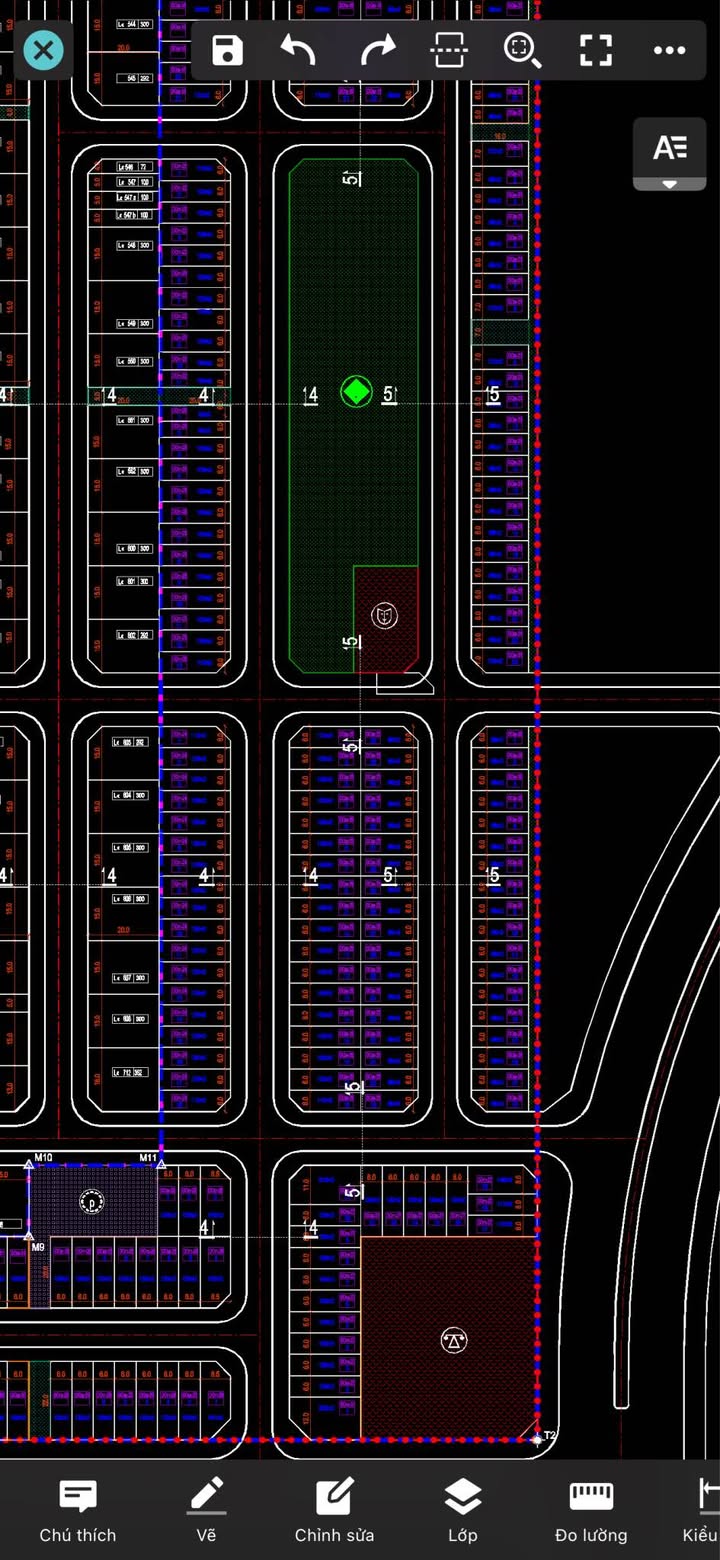
Task: Enter fullscreen view mode
Action: [x=596, y=50]
